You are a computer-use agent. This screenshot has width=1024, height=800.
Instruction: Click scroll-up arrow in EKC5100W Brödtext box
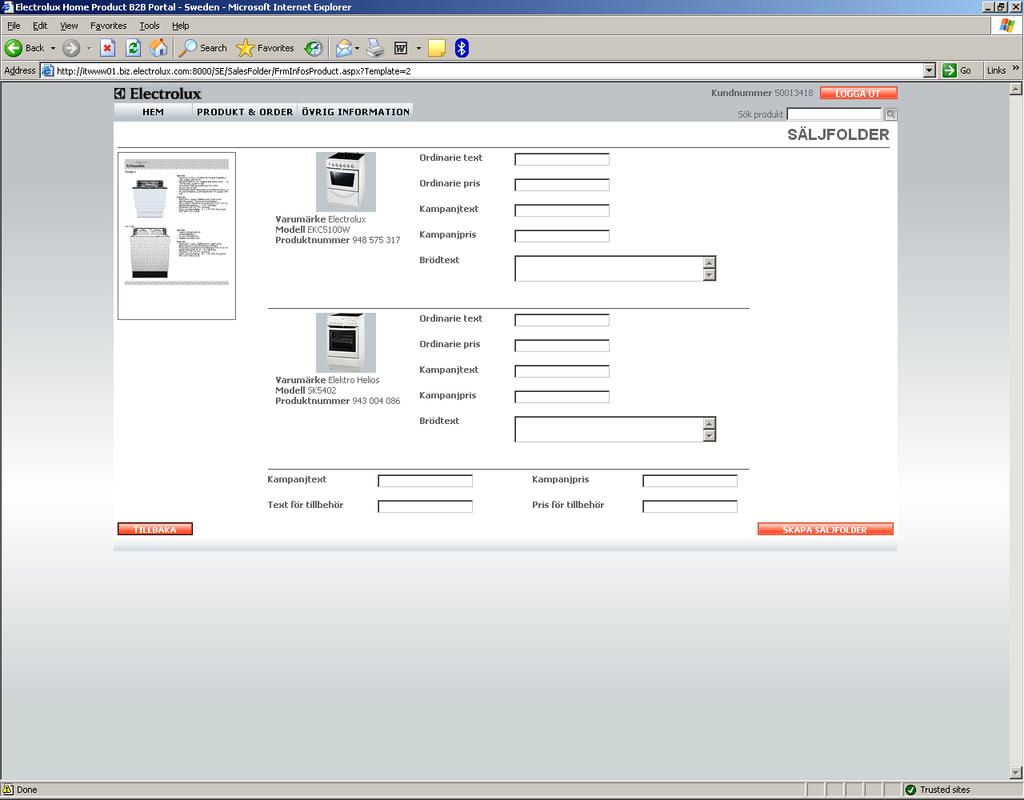point(709,263)
